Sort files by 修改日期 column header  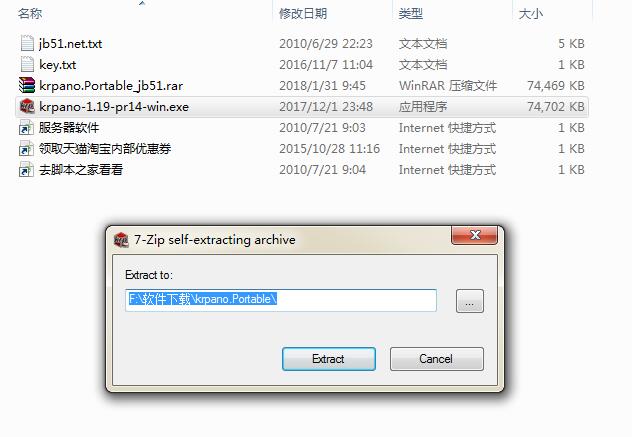[x=303, y=13]
